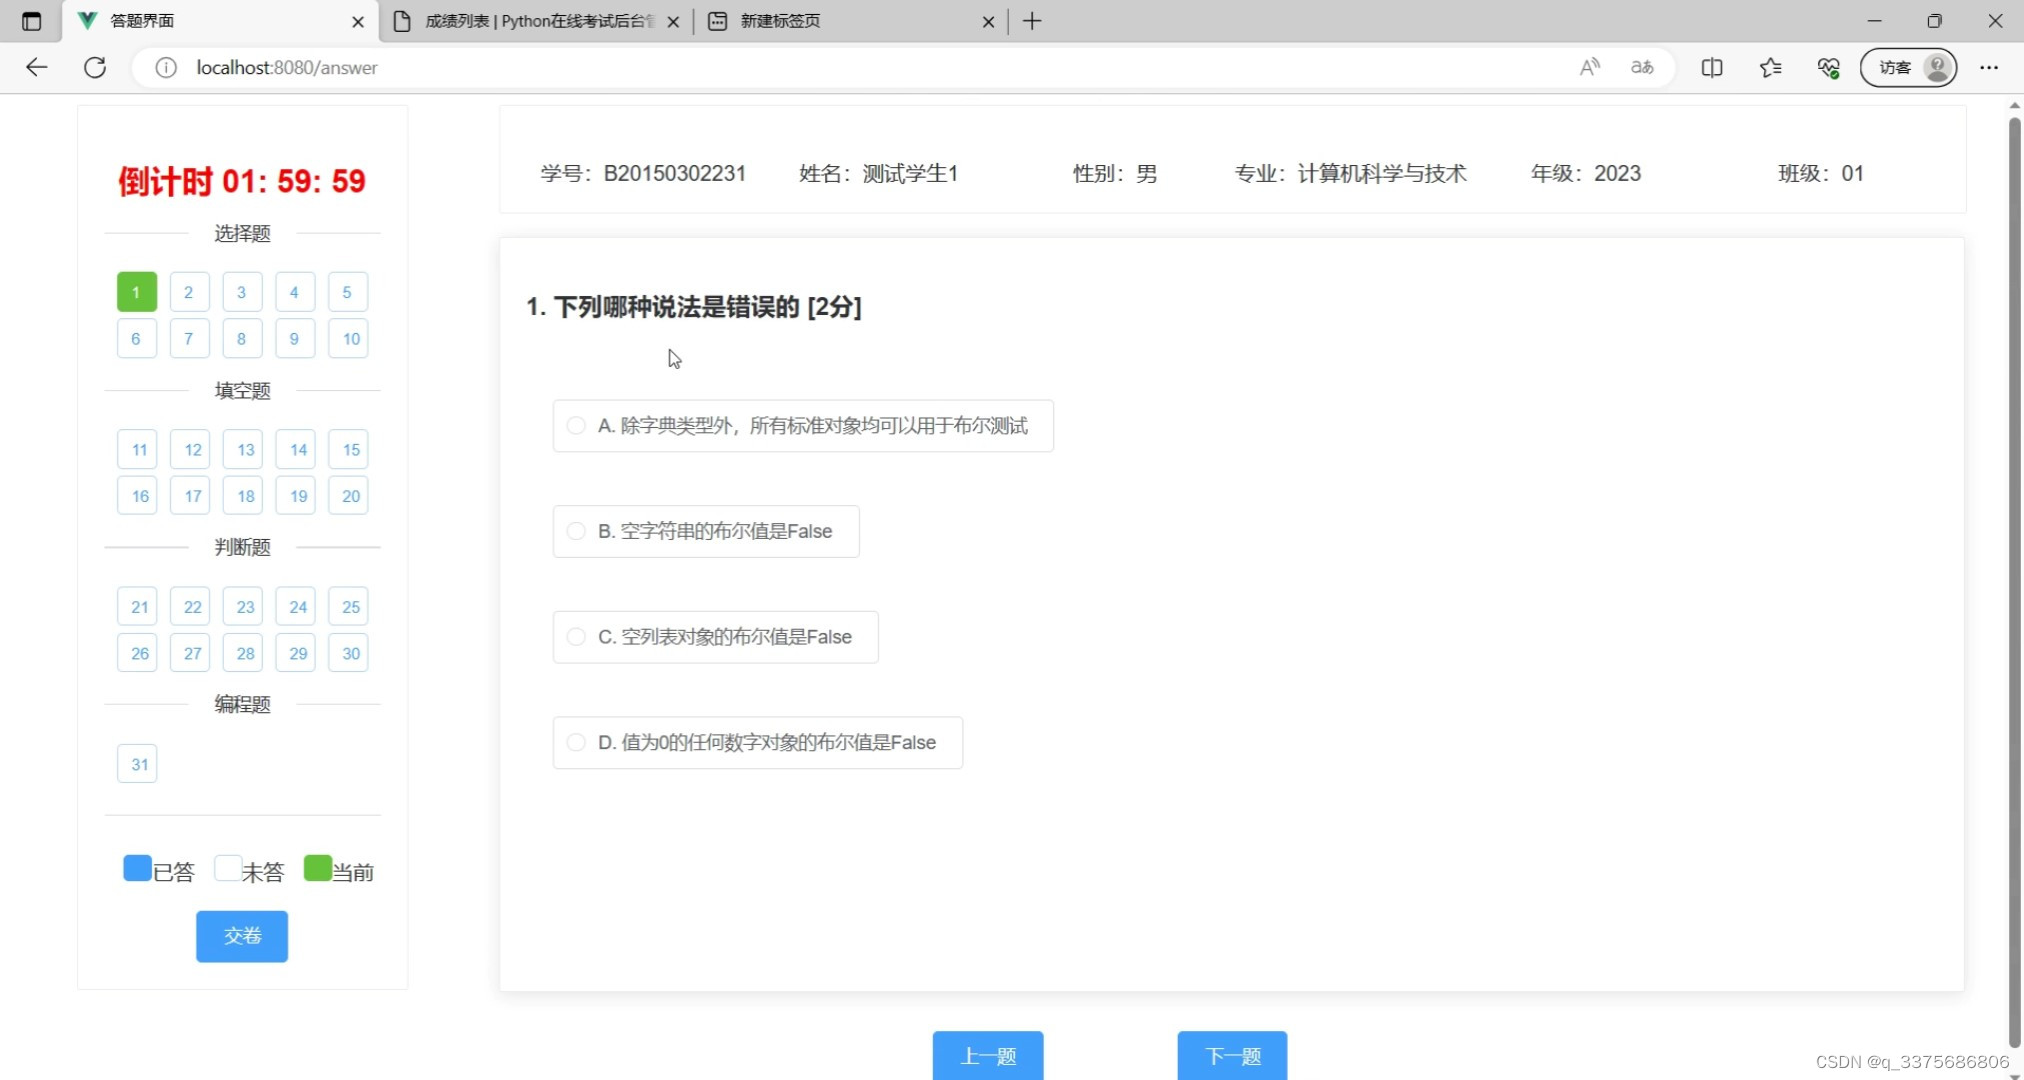The width and height of the screenshot is (2024, 1080).
Task: Open the 访客 guest profile button
Action: point(1908,67)
